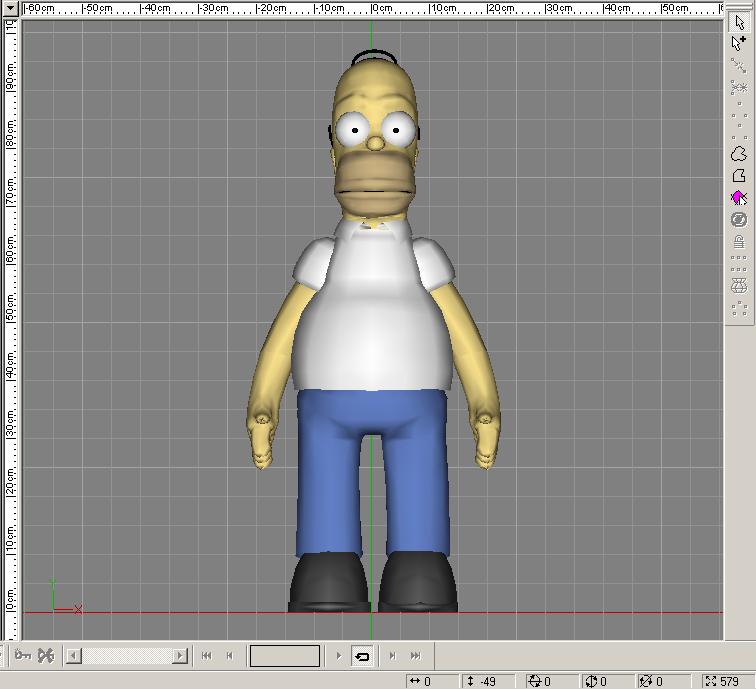The image size is (756, 690).
Task: Click the vertical offset value -49
Action: click(x=488, y=682)
